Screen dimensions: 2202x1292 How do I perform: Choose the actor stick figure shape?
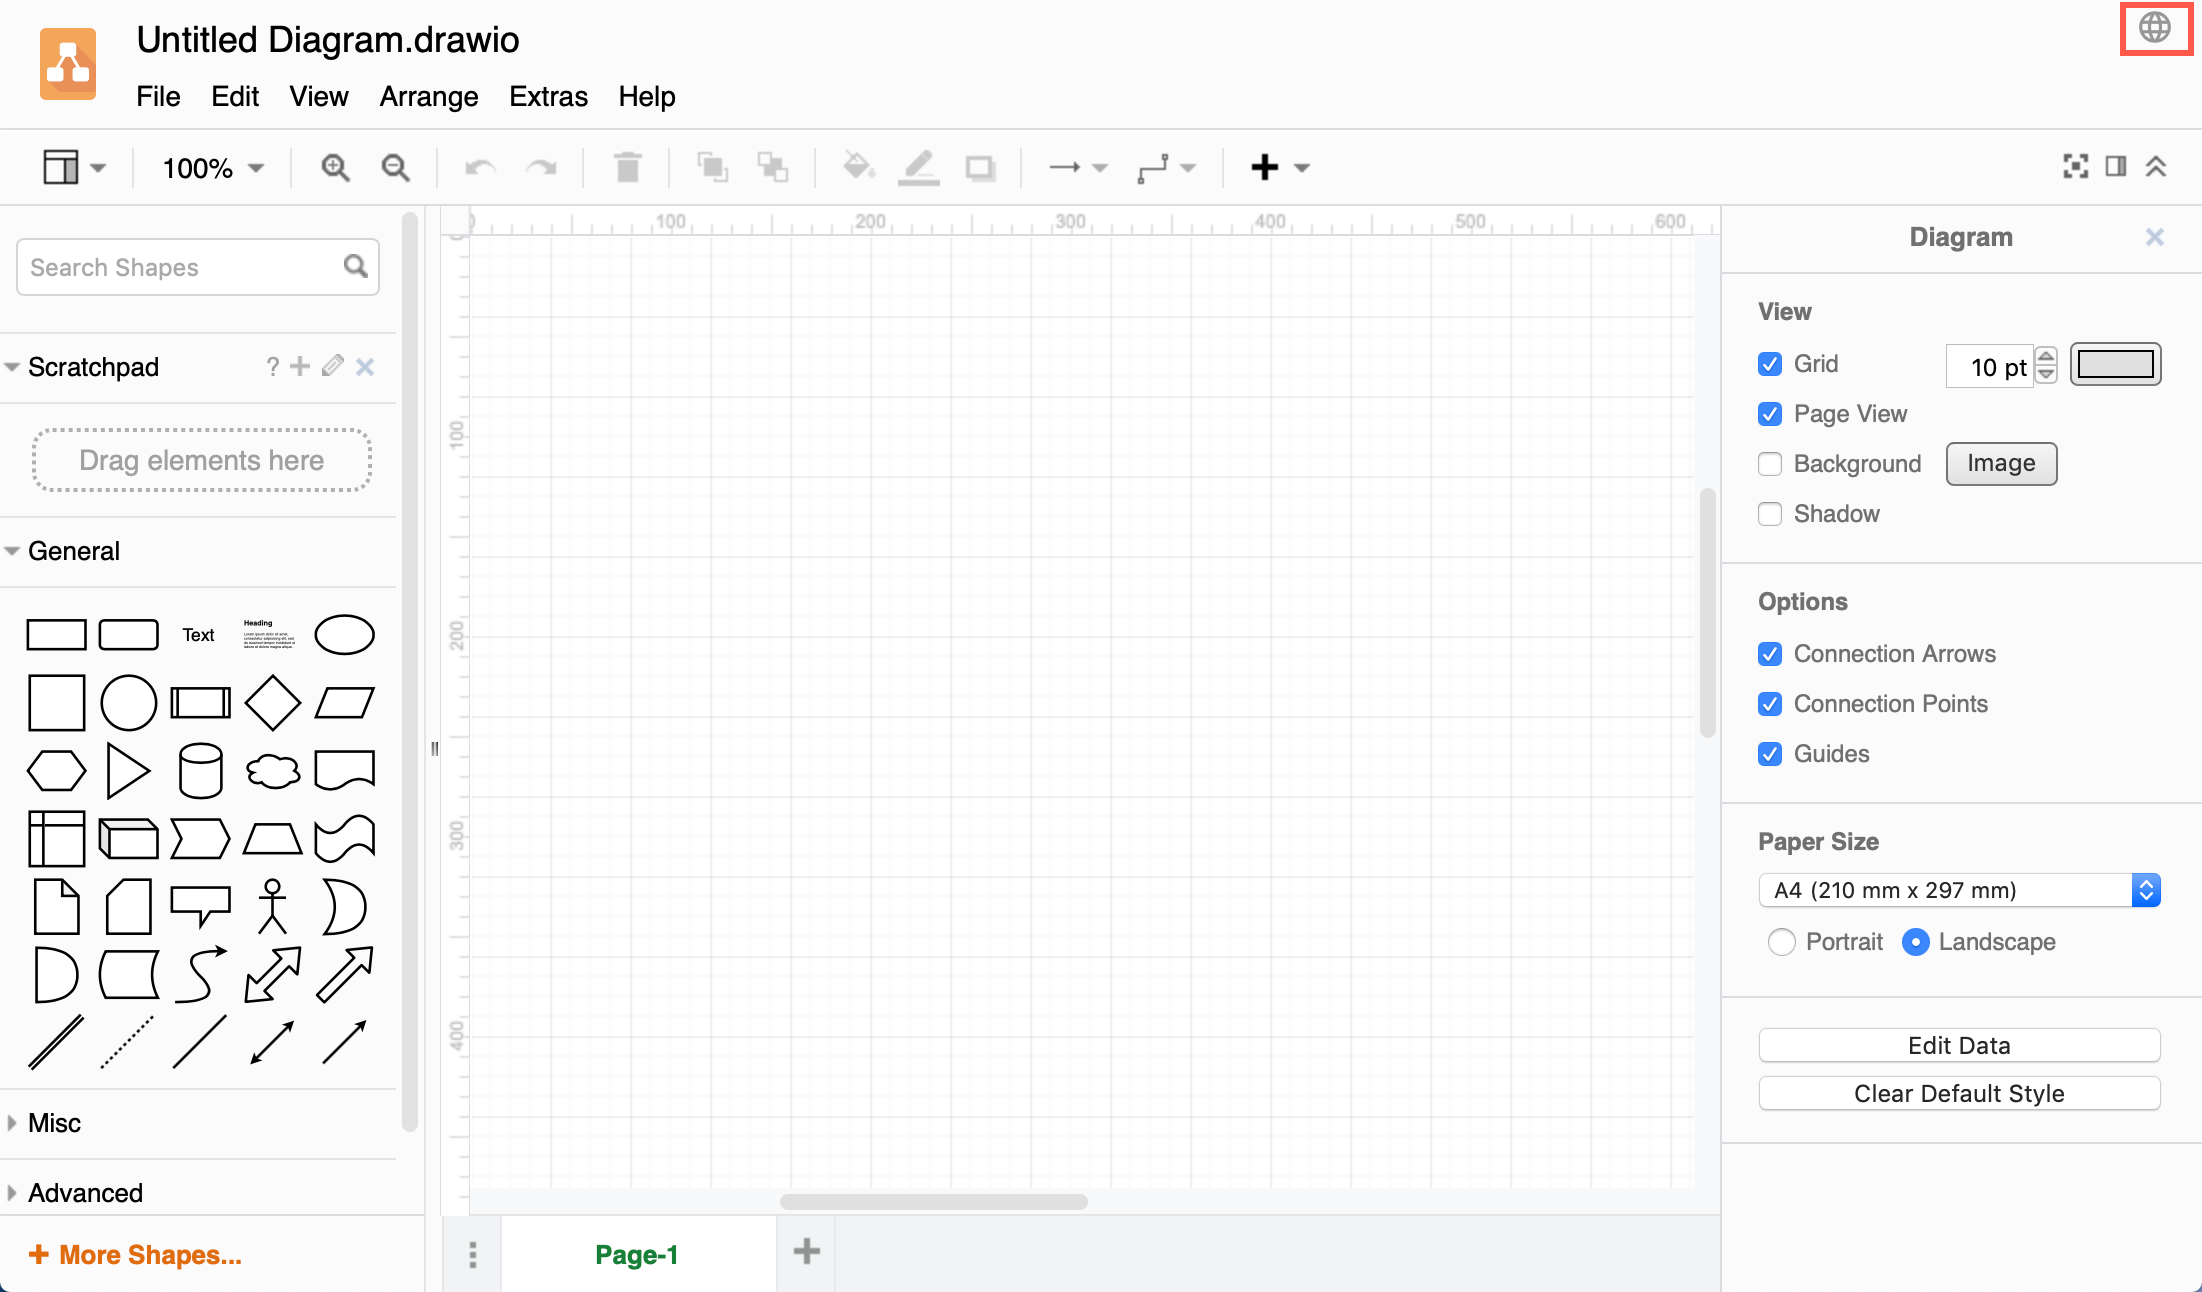(272, 906)
